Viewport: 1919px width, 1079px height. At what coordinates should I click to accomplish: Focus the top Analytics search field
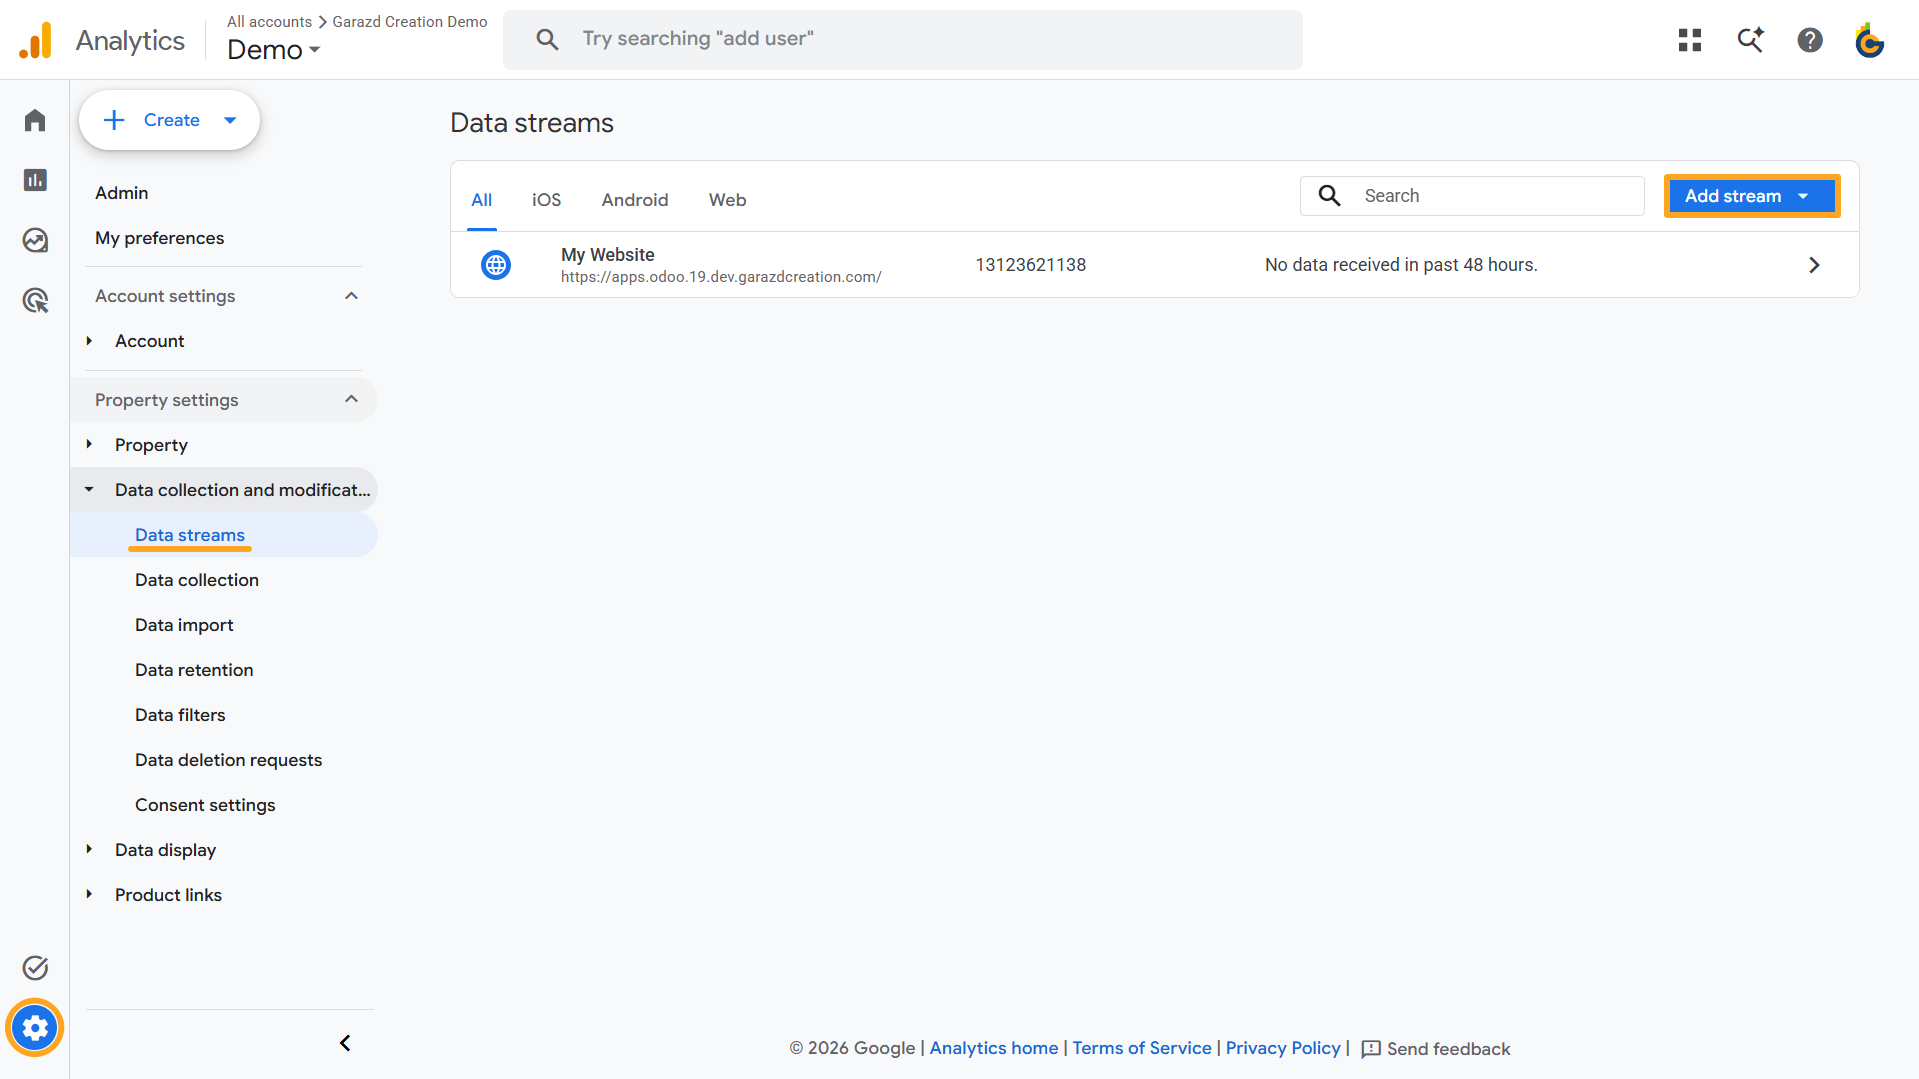pos(903,39)
